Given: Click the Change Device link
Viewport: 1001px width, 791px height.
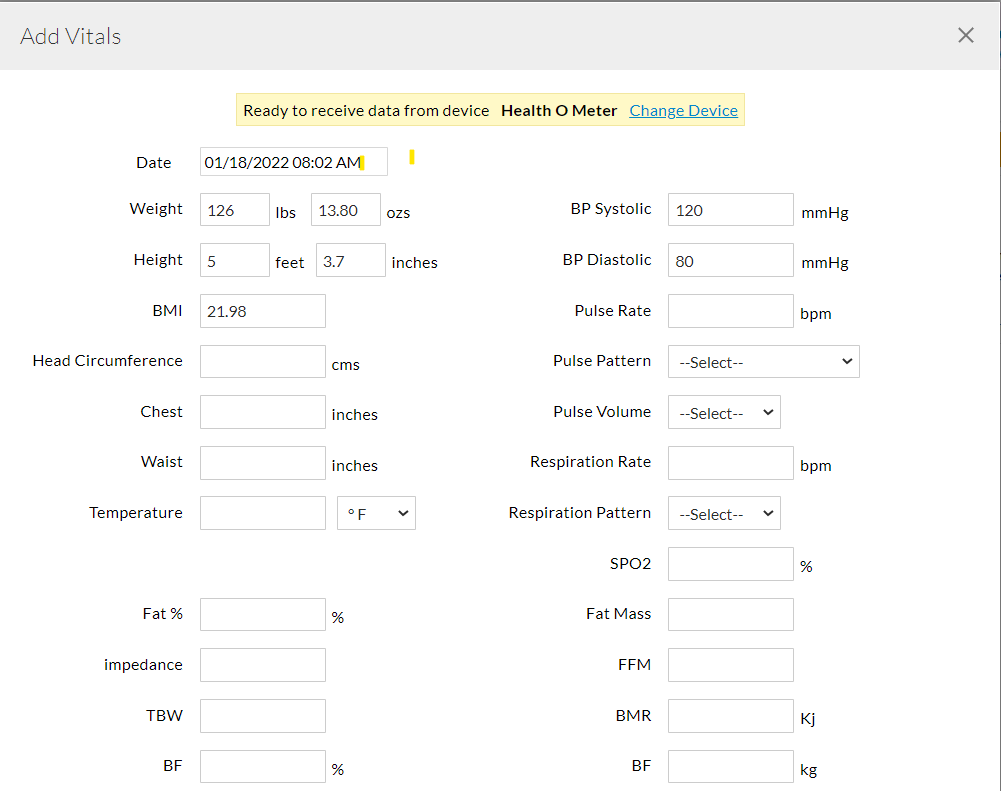Looking at the screenshot, I should [683, 111].
